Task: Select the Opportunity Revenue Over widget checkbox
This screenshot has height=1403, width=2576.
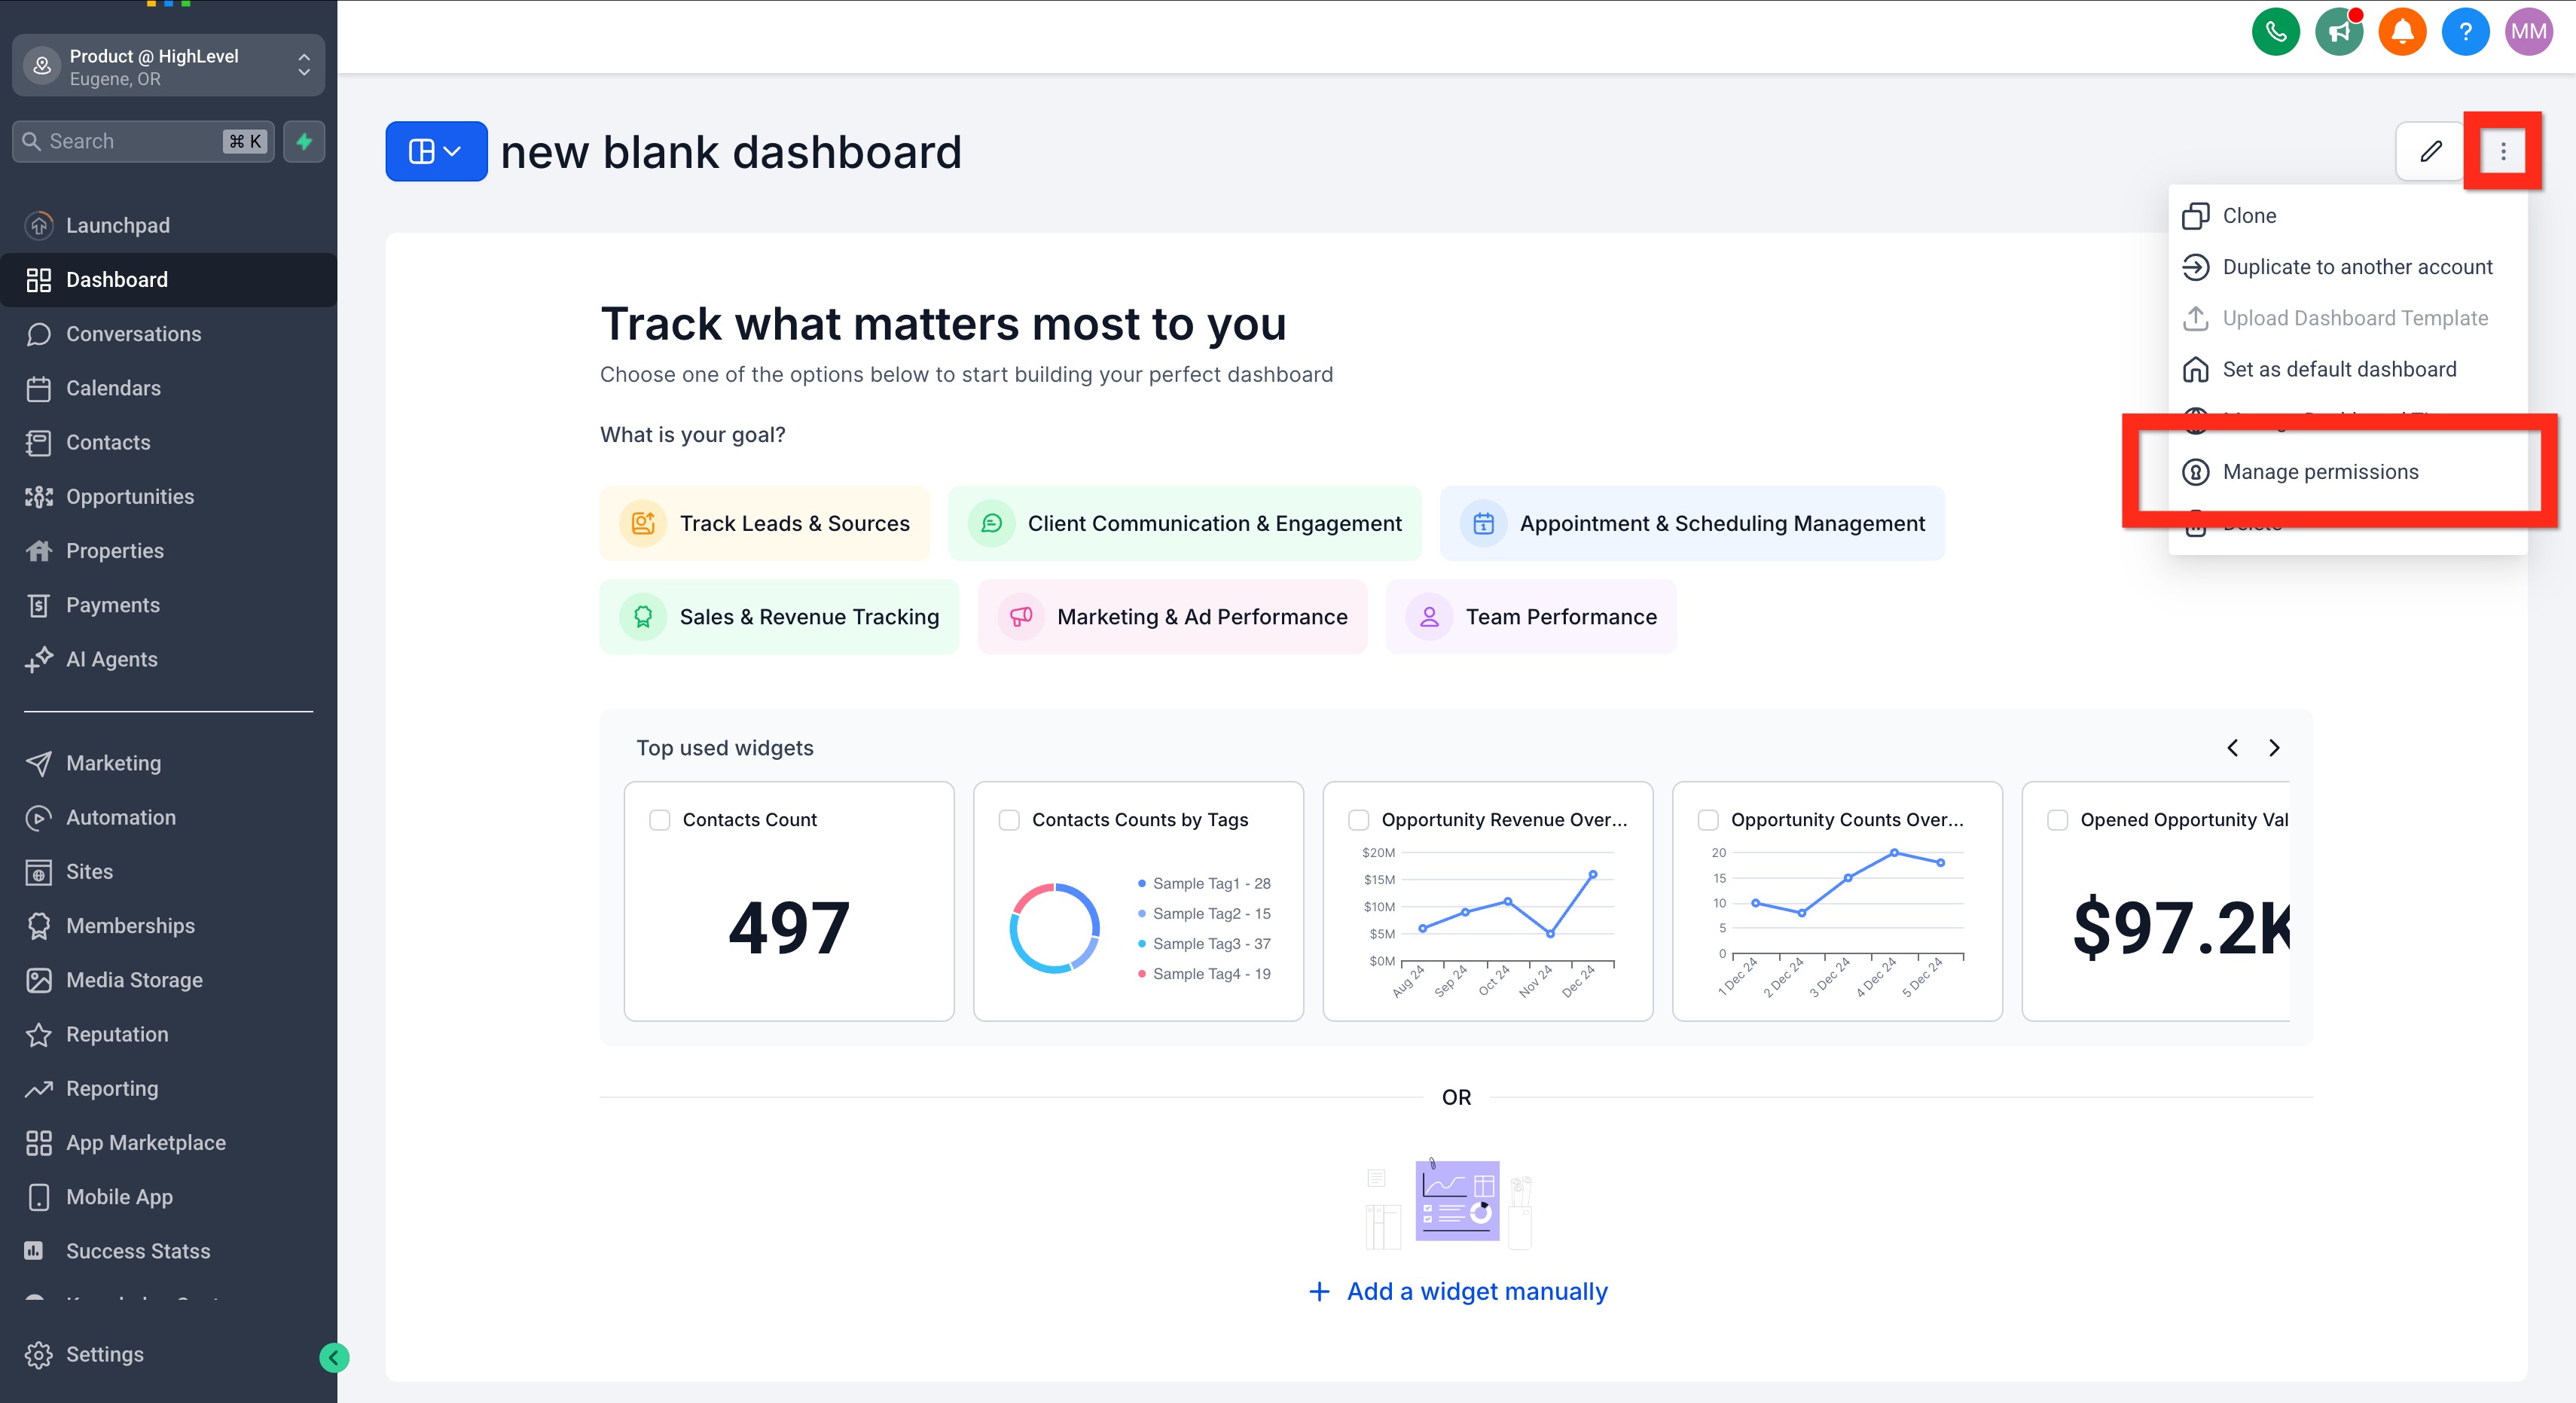Action: tap(1358, 820)
